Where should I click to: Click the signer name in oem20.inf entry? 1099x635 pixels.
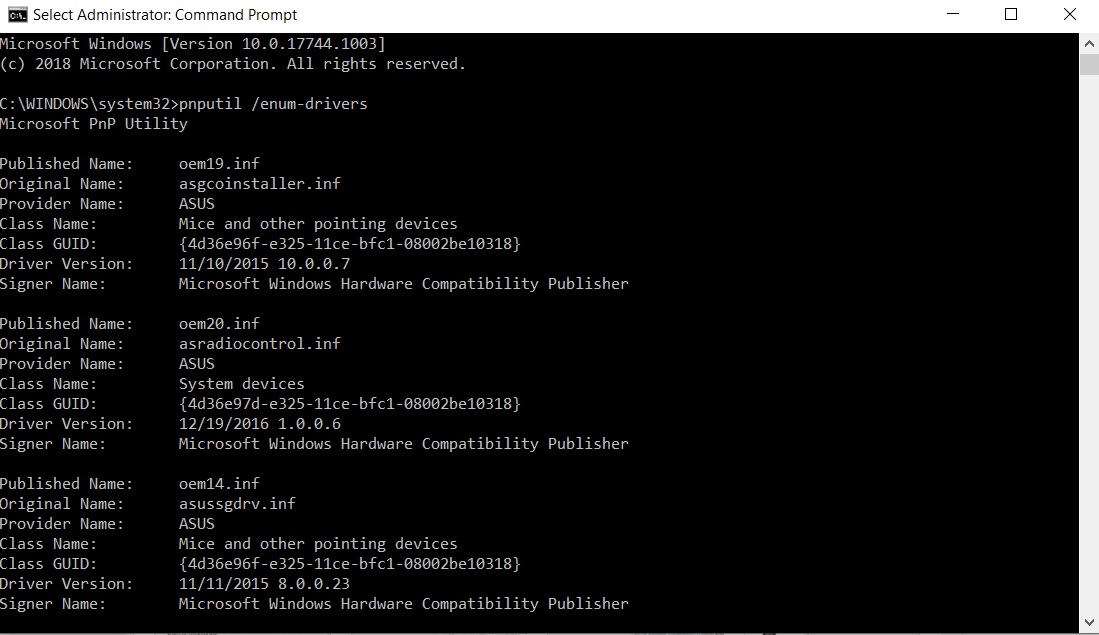tap(404, 444)
